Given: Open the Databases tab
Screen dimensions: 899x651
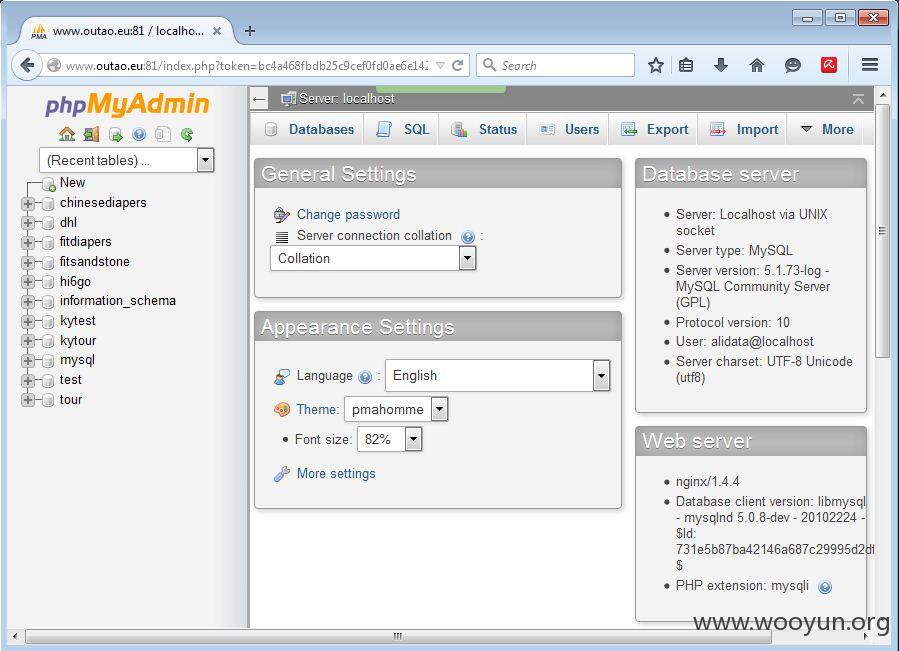Looking at the screenshot, I should click(x=308, y=130).
